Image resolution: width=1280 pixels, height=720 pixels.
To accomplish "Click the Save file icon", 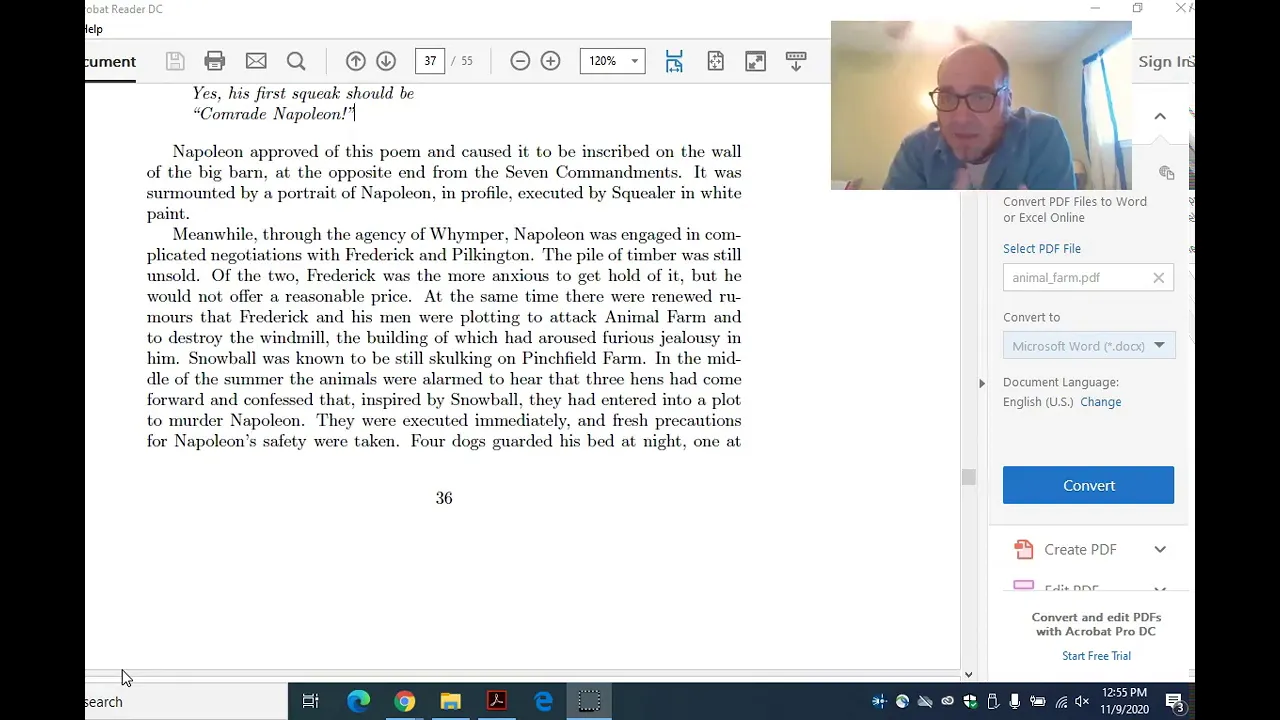I will pyautogui.click(x=175, y=61).
